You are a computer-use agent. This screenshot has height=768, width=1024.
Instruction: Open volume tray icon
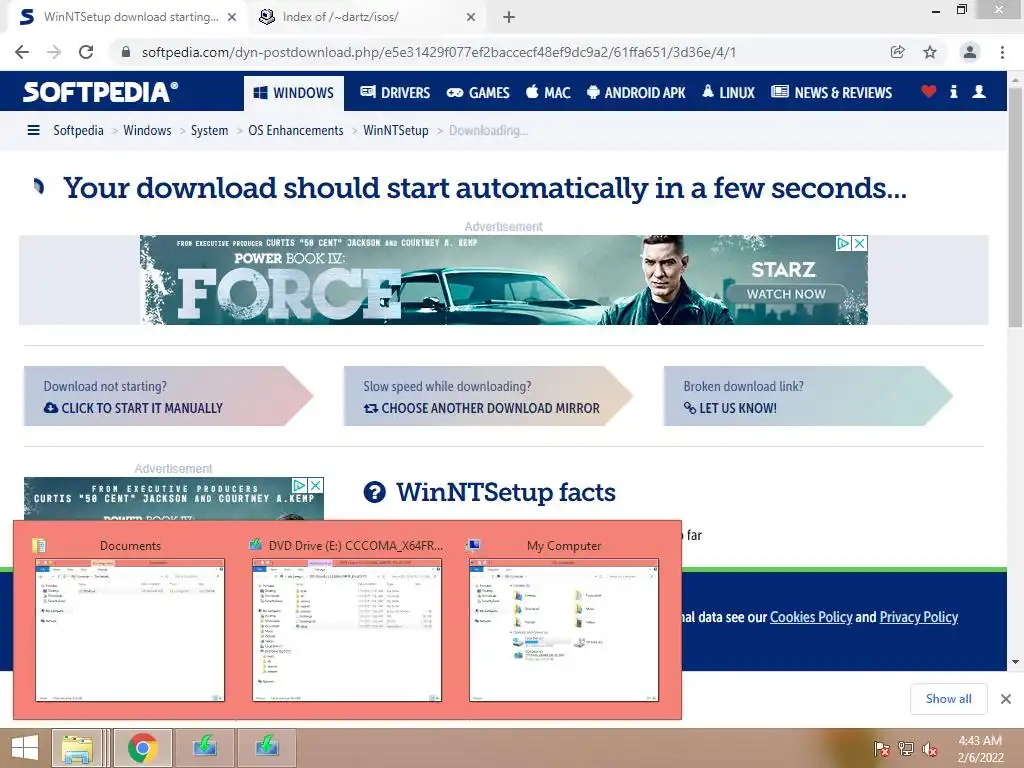click(x=930, y=749)
